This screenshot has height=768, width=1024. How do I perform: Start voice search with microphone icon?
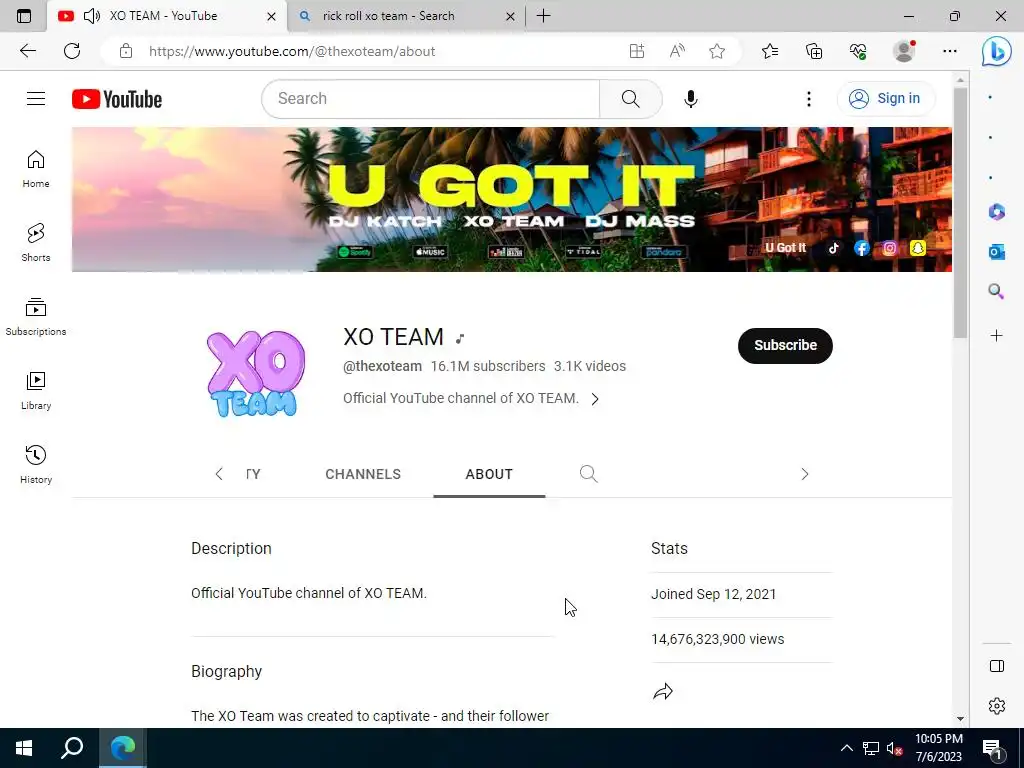coord(690,99)
